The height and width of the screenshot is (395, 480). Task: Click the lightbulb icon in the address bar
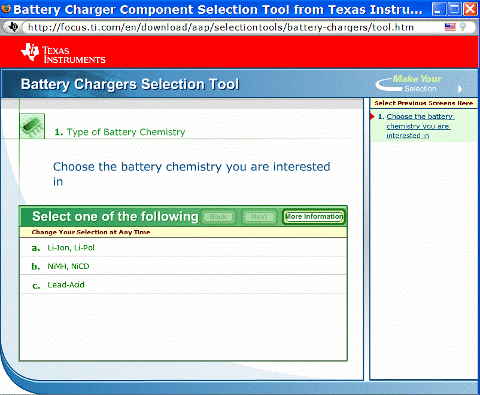(x=463, y=27)
